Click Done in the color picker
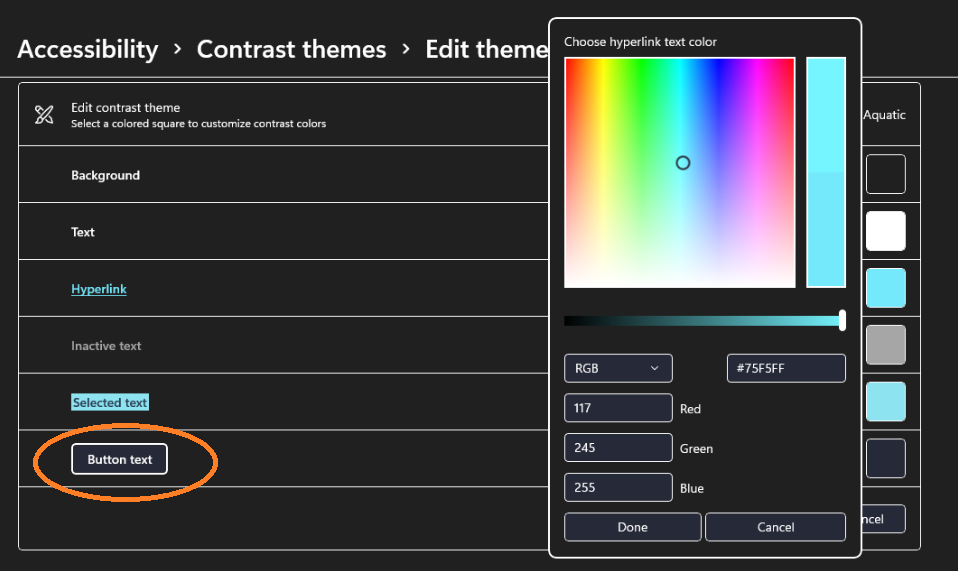This screenshot has height=571, width=958. [632, 527]
